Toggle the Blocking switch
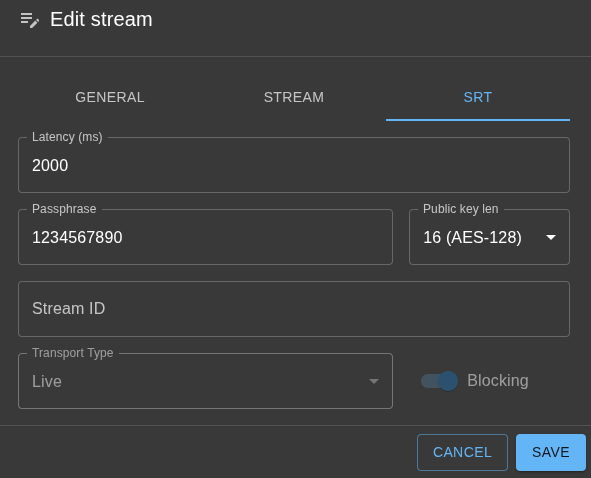Image resolution: width=591 pixels, height=478 pixels. 439,381
